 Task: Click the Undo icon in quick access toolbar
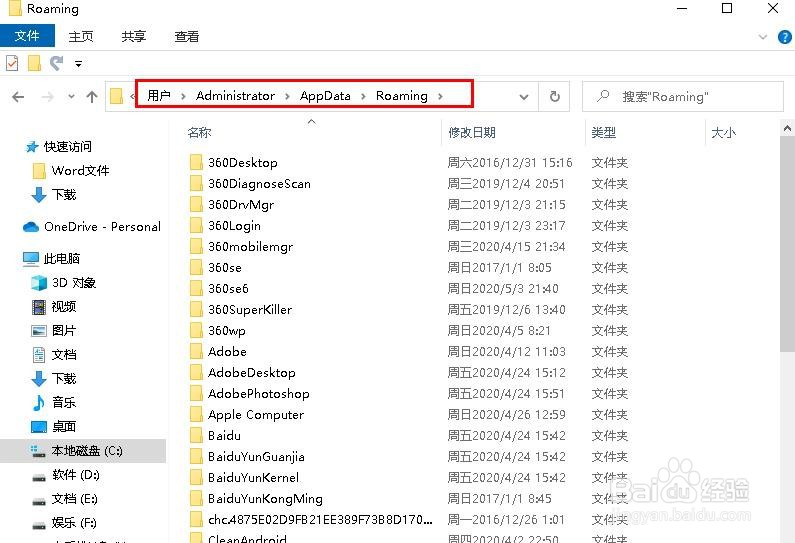[56, 63]
